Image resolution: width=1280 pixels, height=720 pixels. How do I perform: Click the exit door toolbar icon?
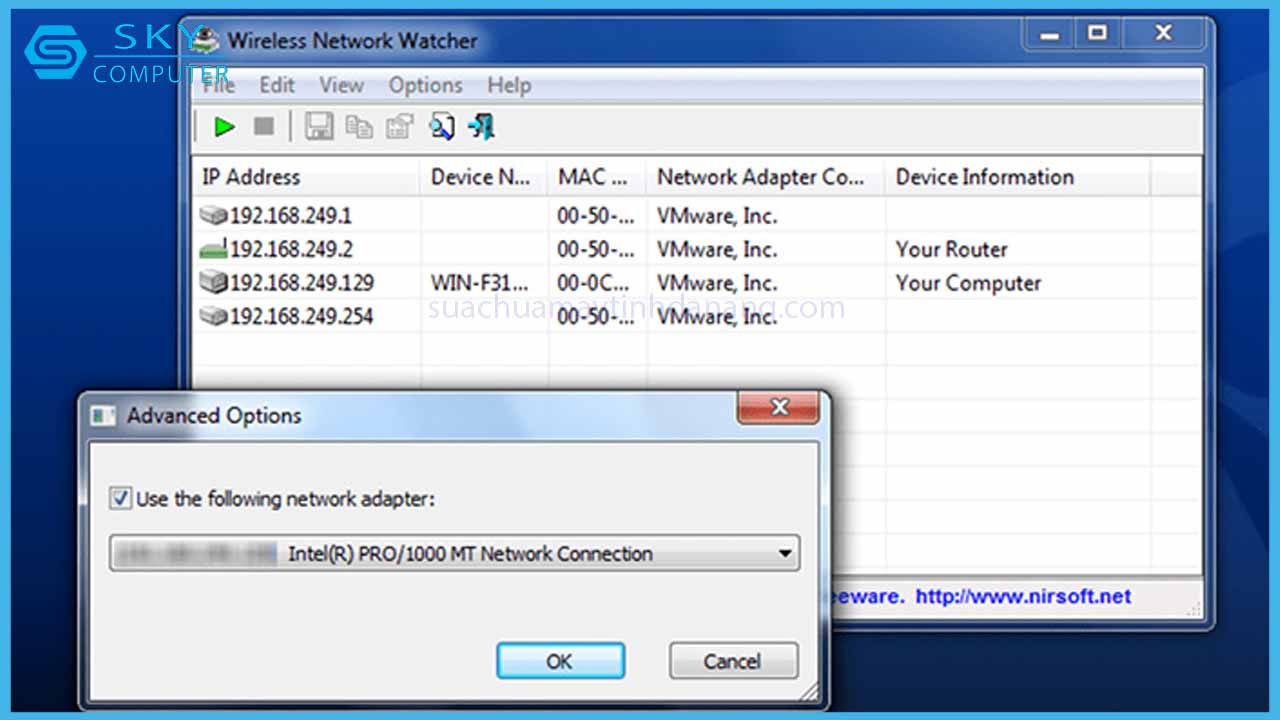click(x=482, y=126)
